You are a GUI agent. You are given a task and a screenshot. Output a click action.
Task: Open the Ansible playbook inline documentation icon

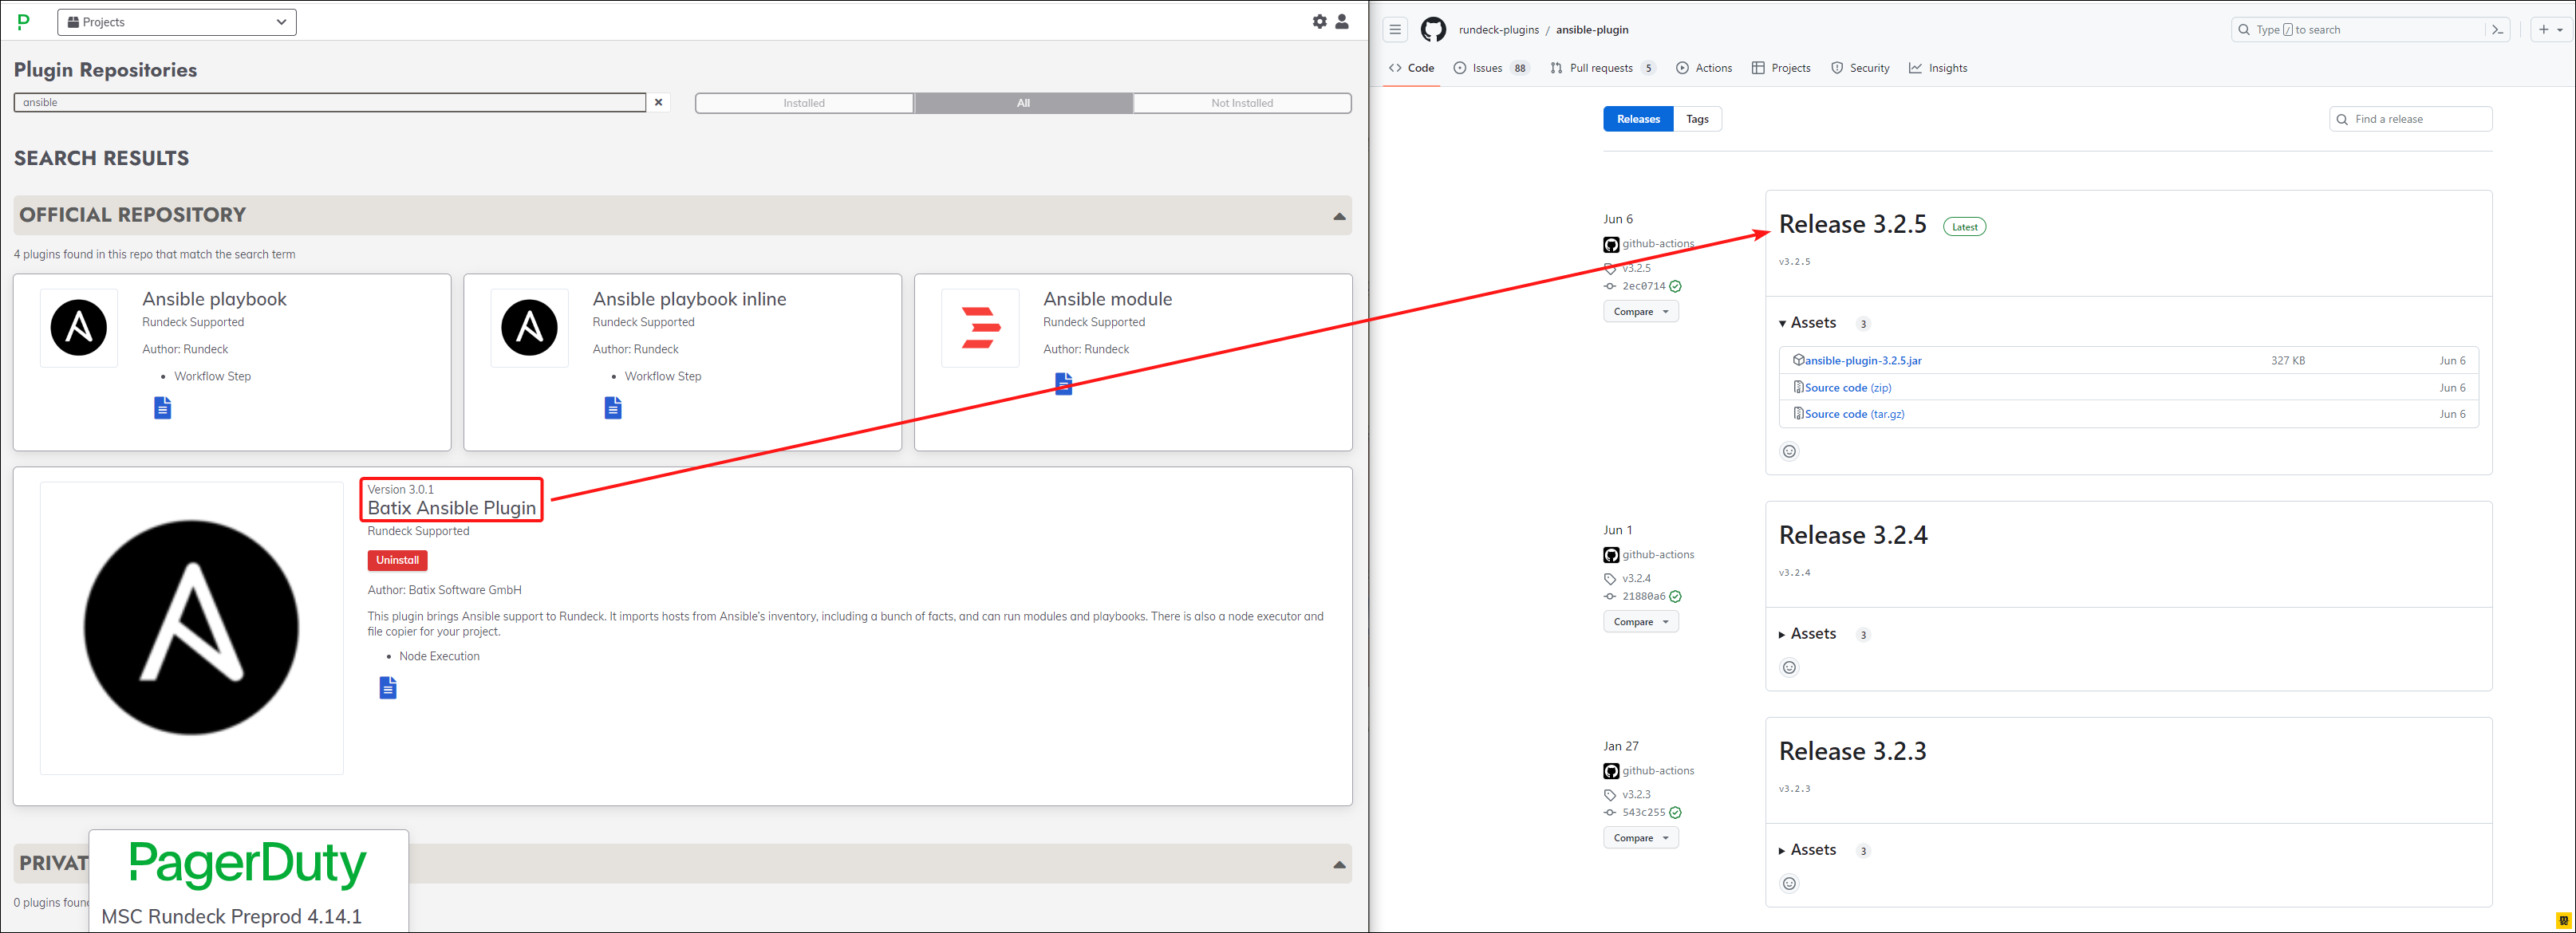[613, 407]
